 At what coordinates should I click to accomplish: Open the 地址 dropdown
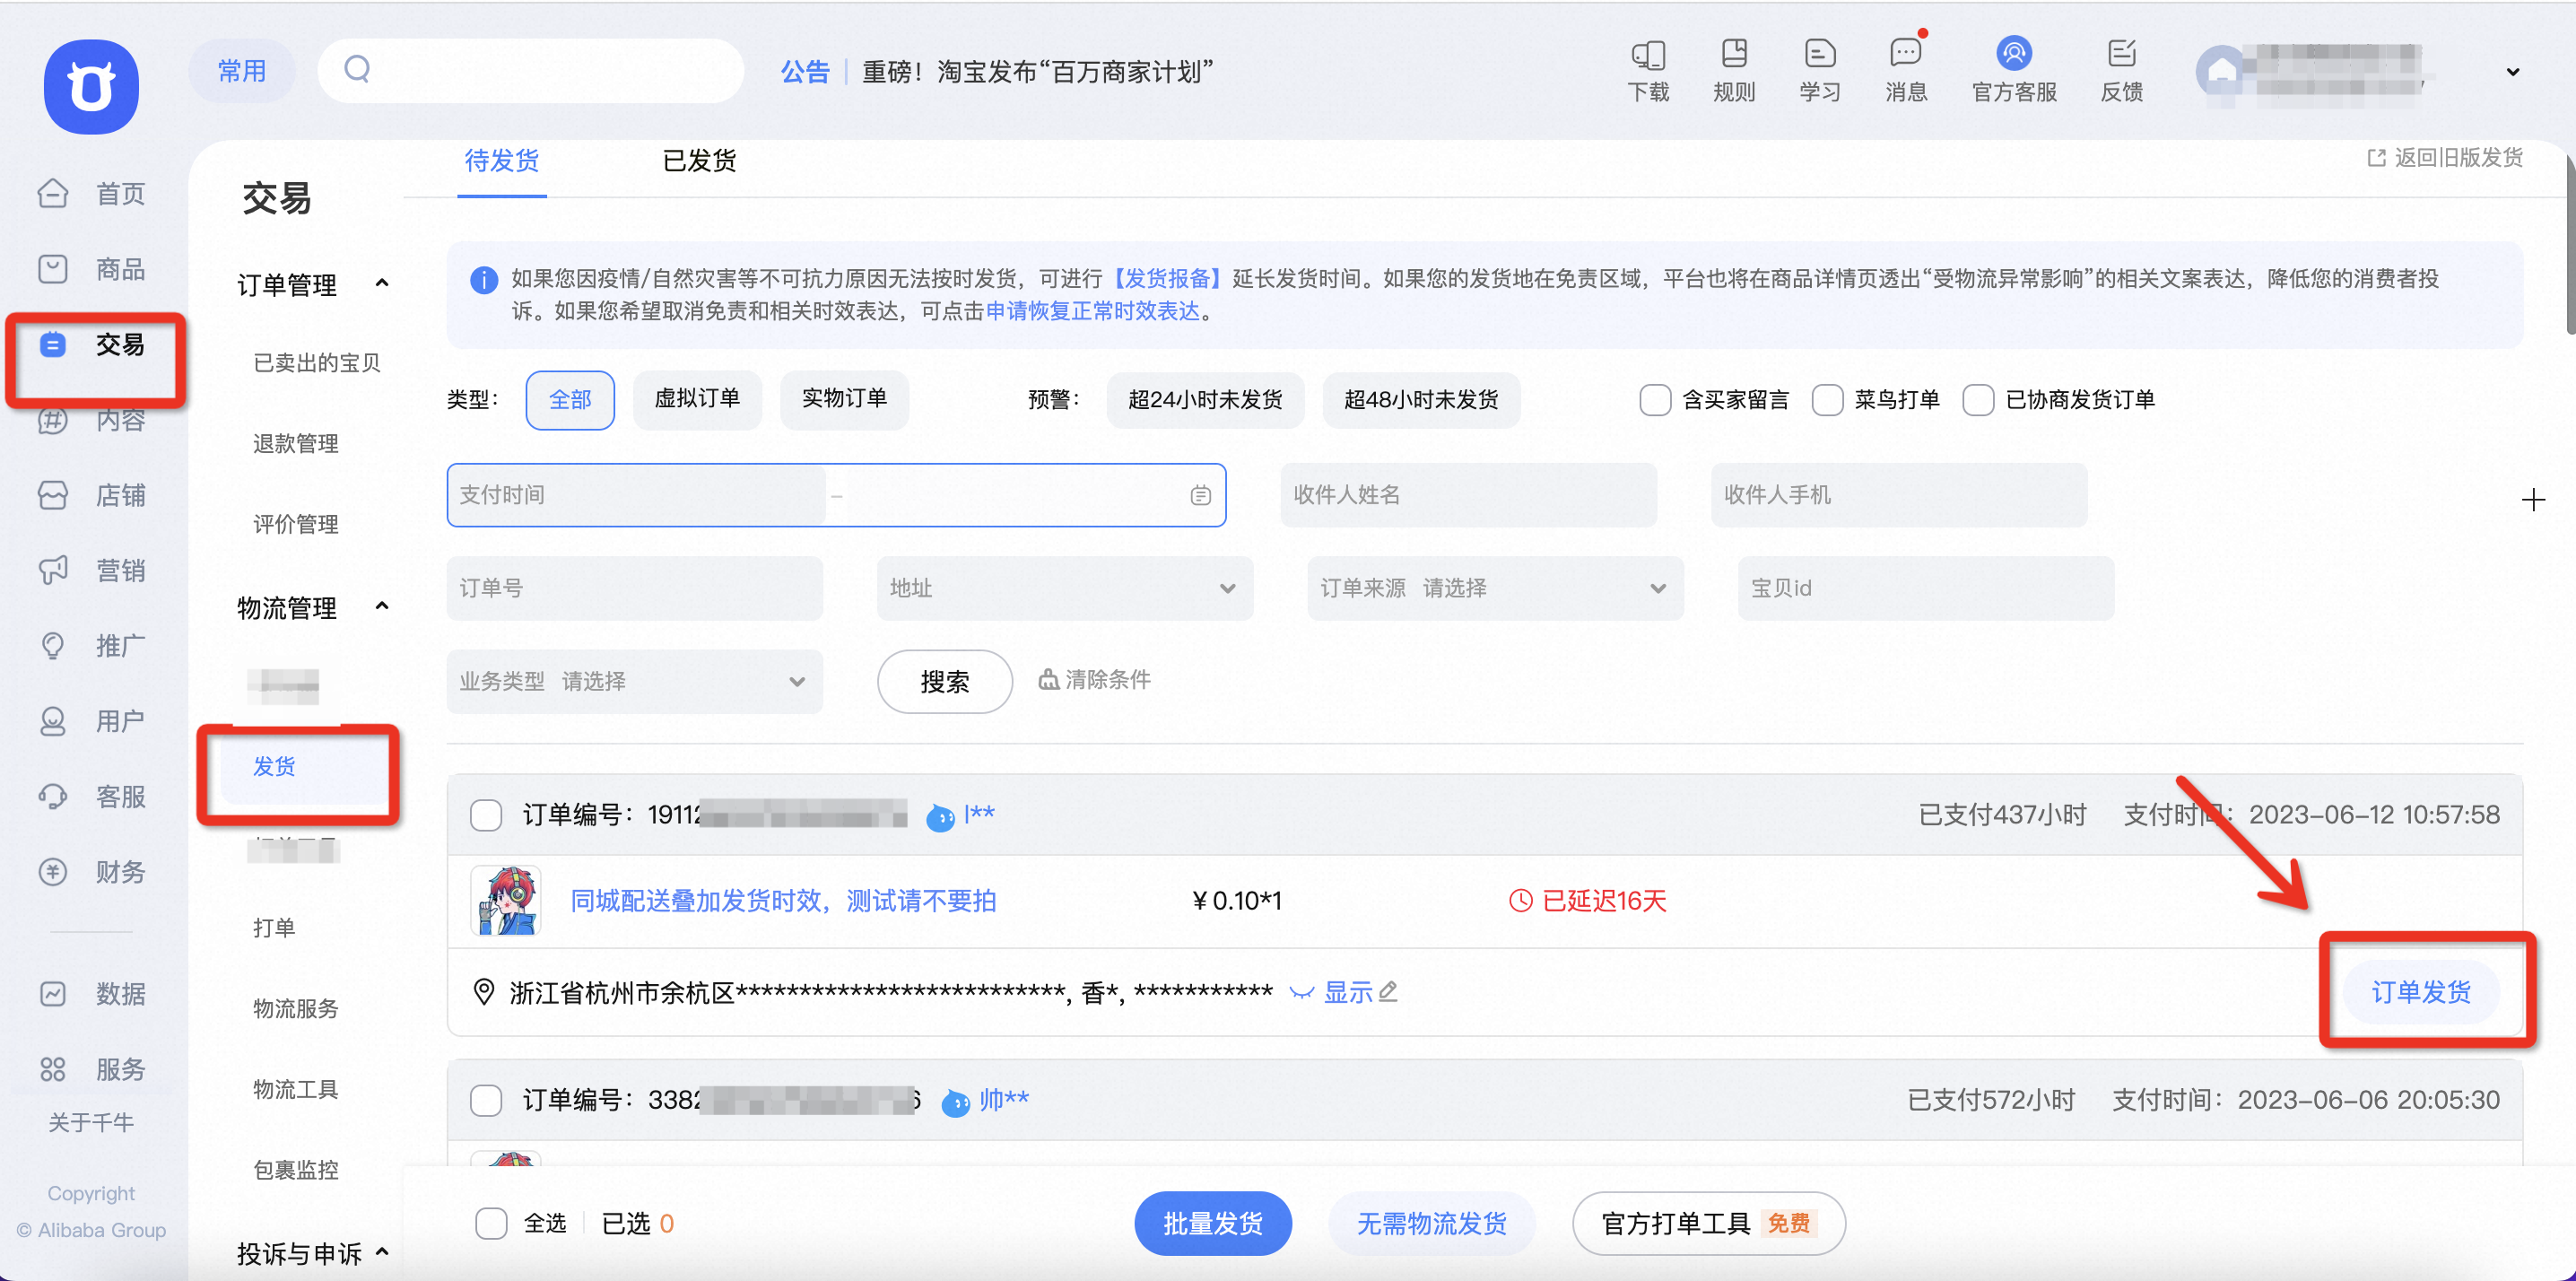tap(1064, 588)
